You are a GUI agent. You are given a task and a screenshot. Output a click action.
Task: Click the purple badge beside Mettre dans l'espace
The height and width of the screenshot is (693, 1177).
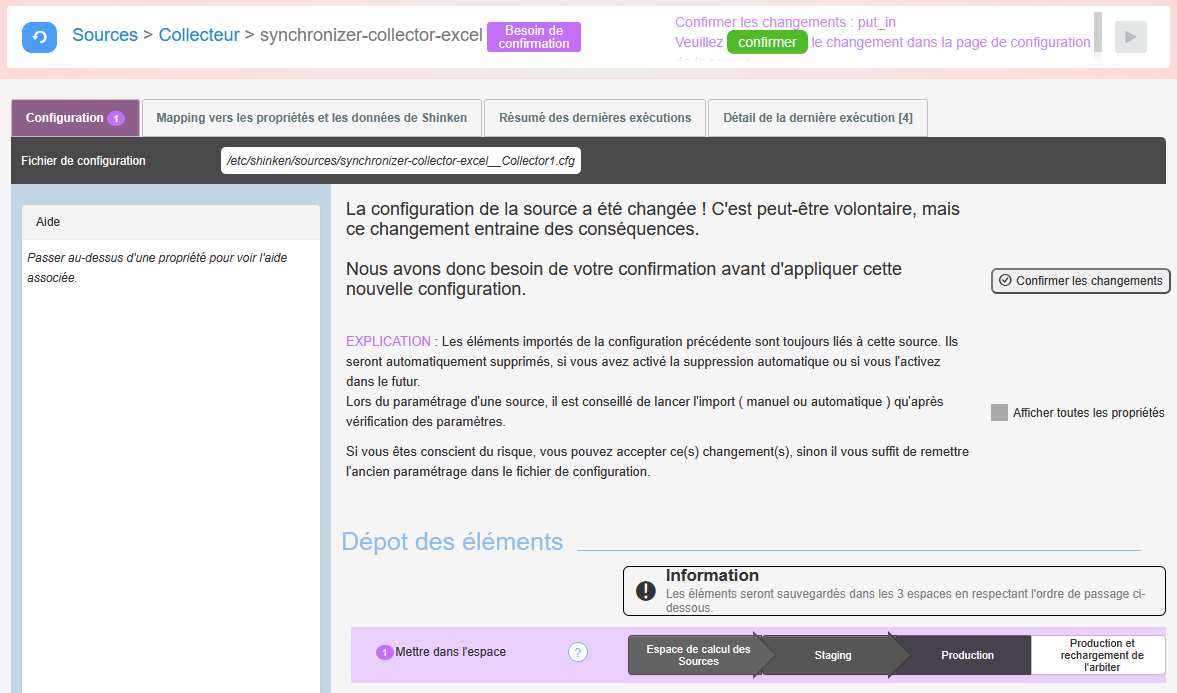point(384,652)
